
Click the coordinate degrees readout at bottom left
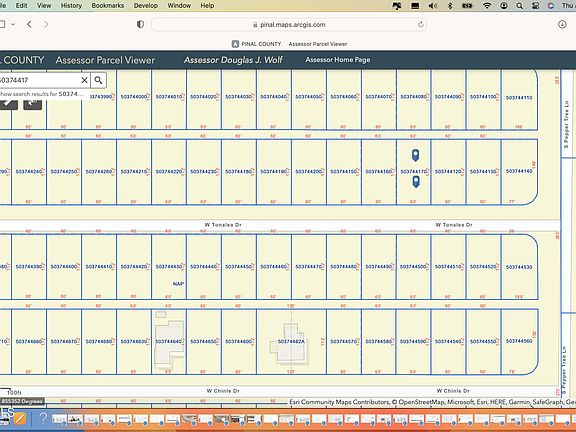22,401
